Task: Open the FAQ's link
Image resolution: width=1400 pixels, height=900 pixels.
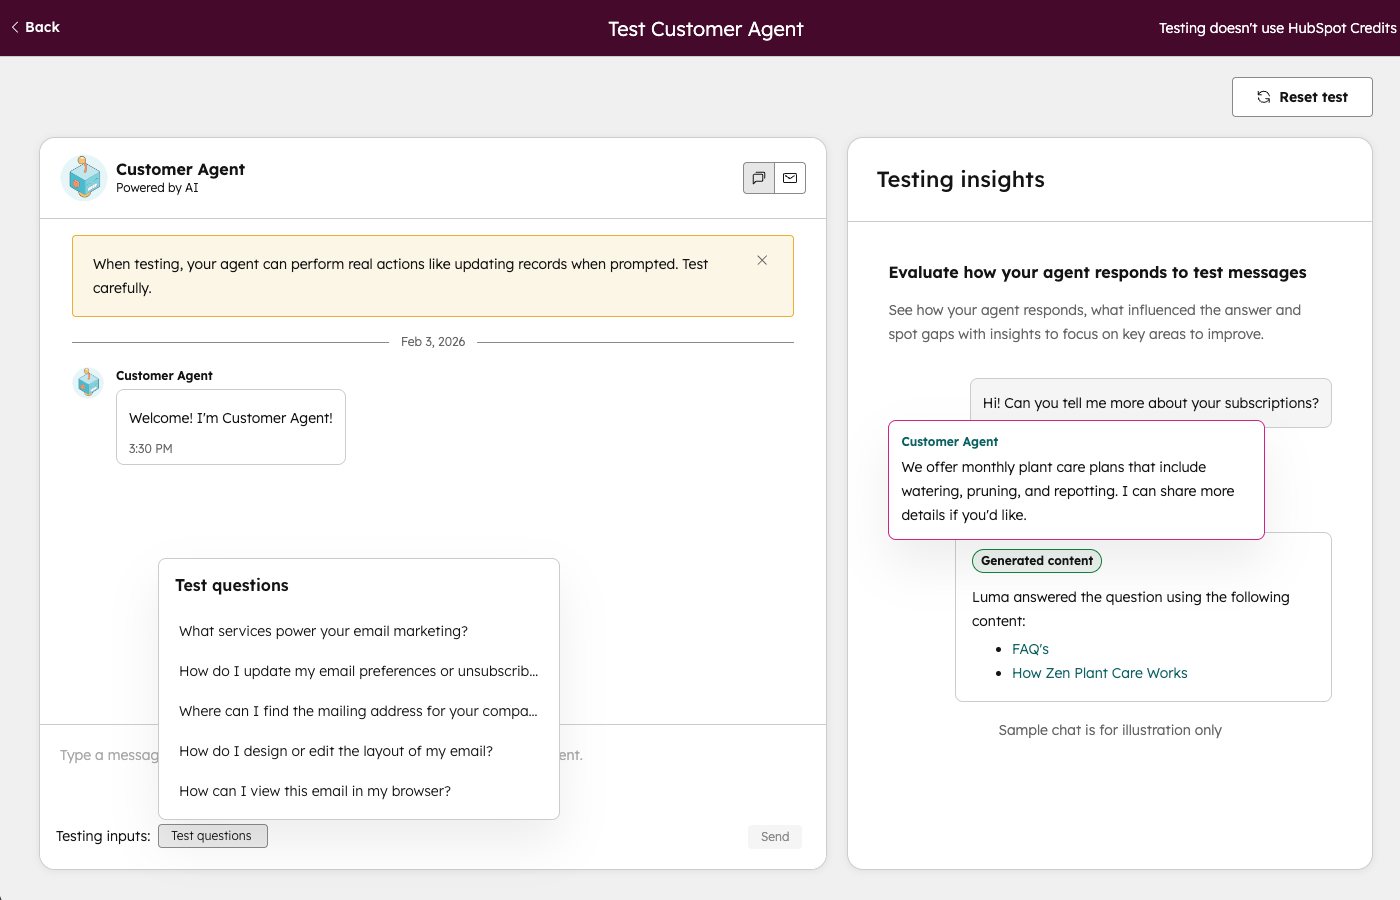Action: click(1030, 649)
